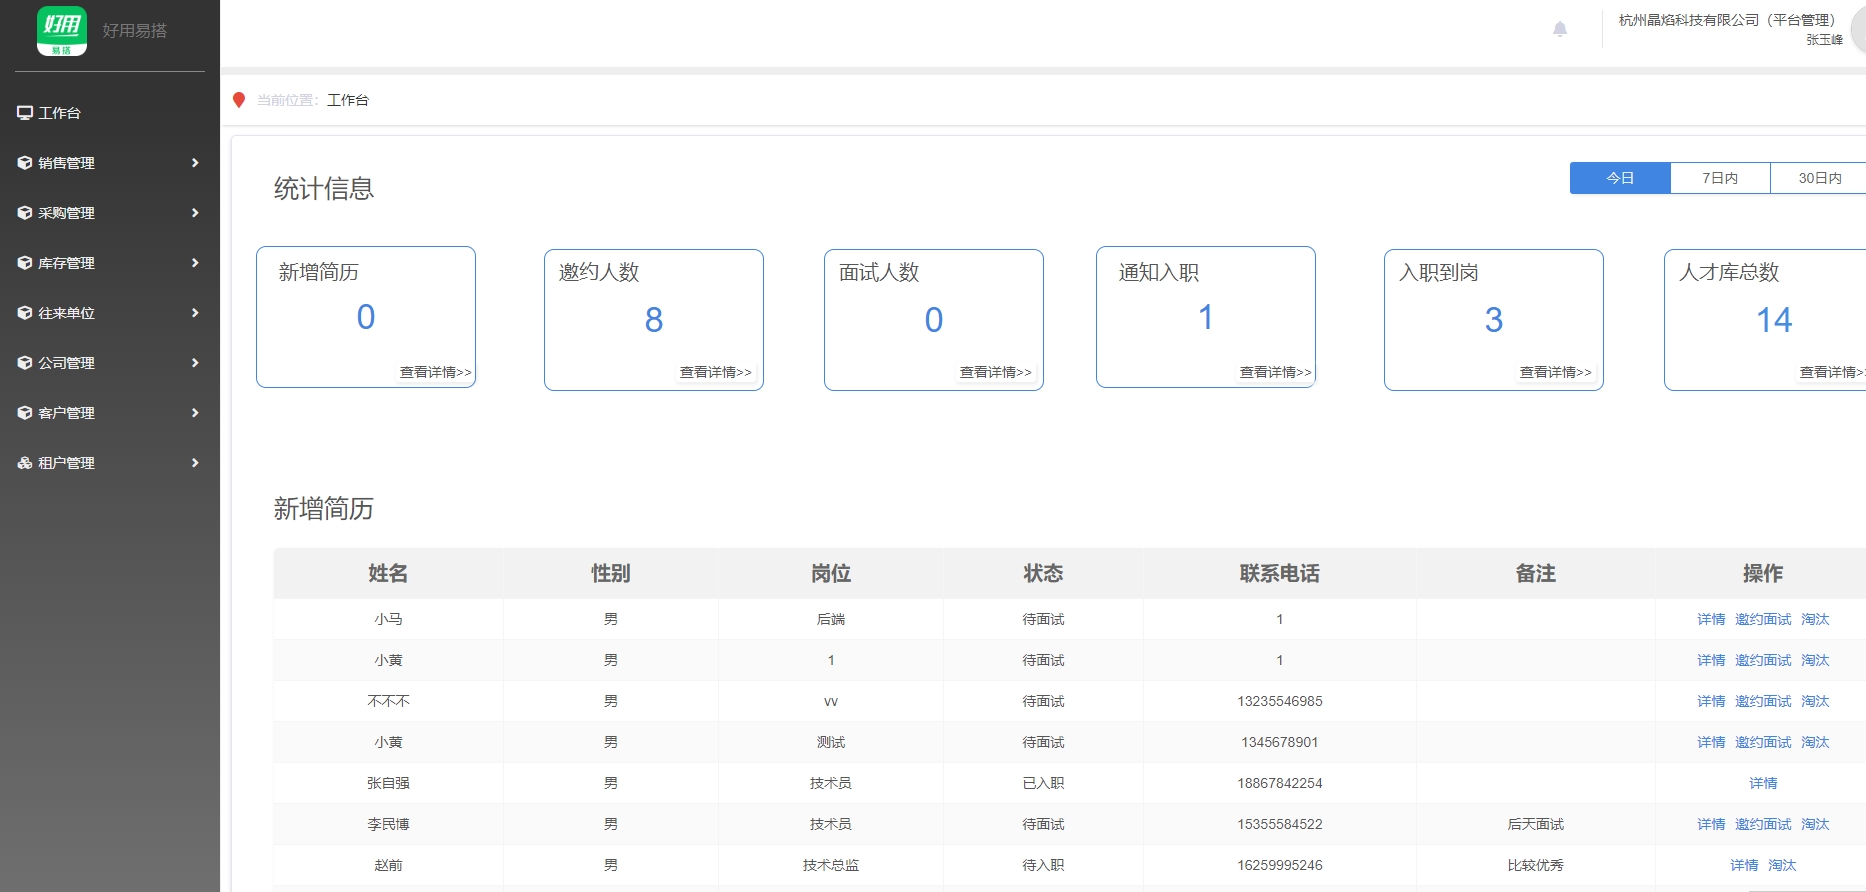The width and height of the screenshot is (1866, 892).
Task: Click phone number 13235546985
Action: pyautogui.click(x=1280, y=701)
